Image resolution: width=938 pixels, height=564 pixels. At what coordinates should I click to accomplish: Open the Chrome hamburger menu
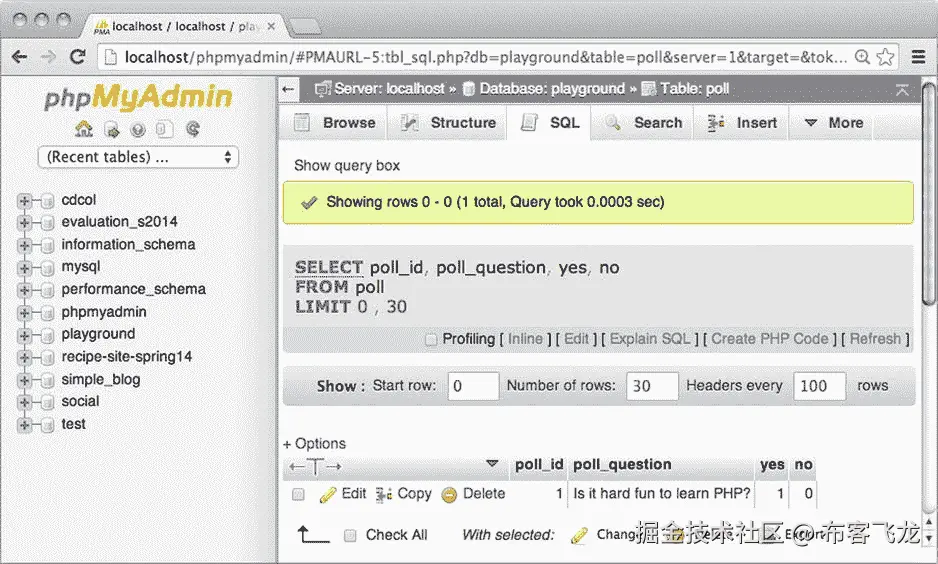[x=919, y=57]
